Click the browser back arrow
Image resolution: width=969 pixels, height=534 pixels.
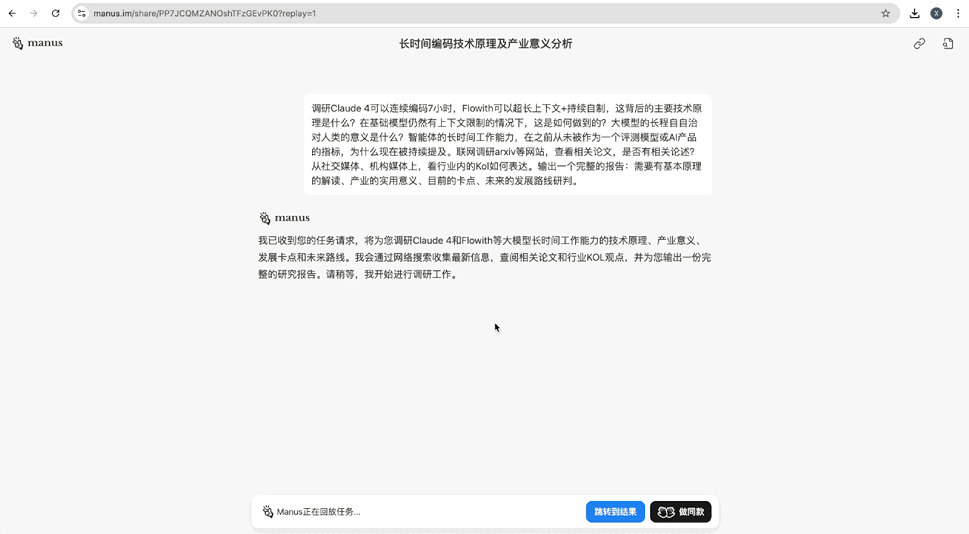coord(12,13)
